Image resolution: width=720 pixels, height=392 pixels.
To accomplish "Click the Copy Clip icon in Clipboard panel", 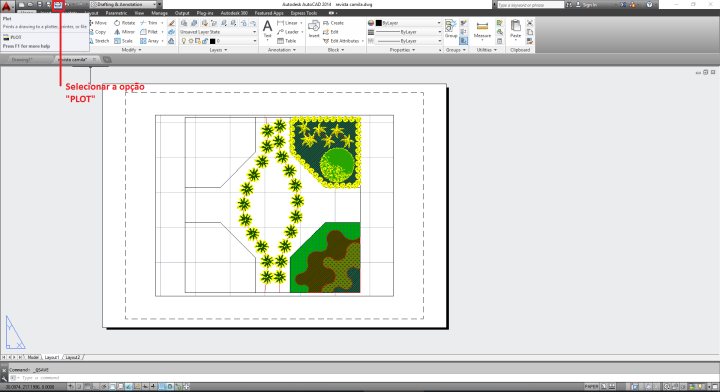I will [529, 32].
